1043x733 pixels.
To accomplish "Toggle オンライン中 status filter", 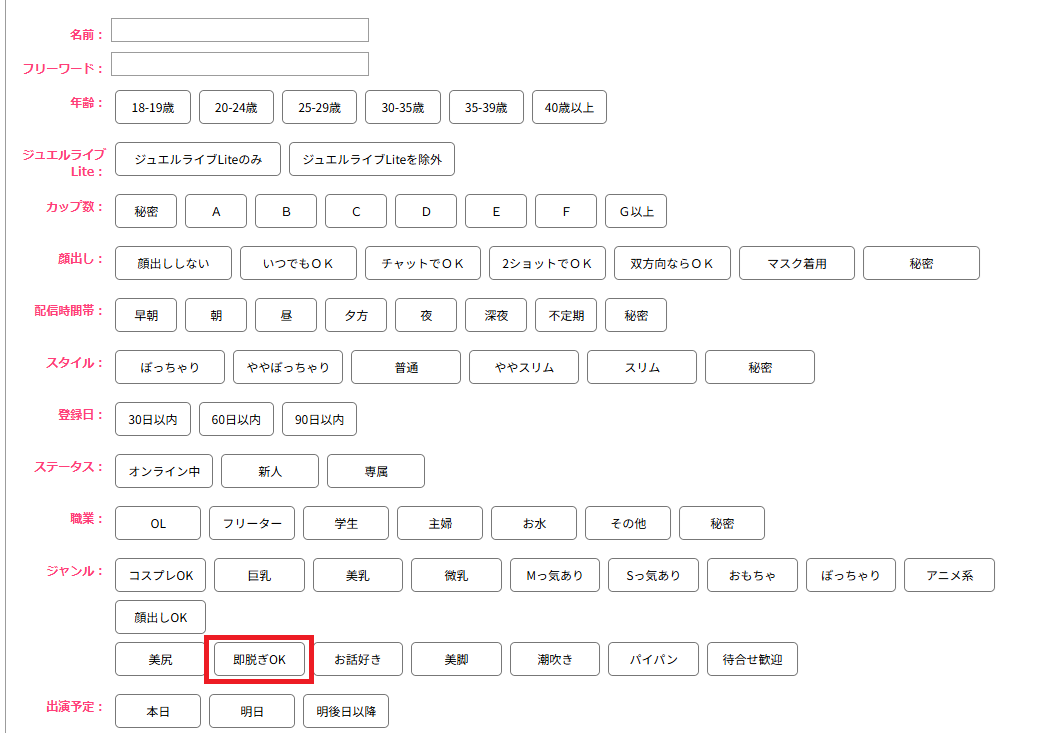I will tap(164, 471).
